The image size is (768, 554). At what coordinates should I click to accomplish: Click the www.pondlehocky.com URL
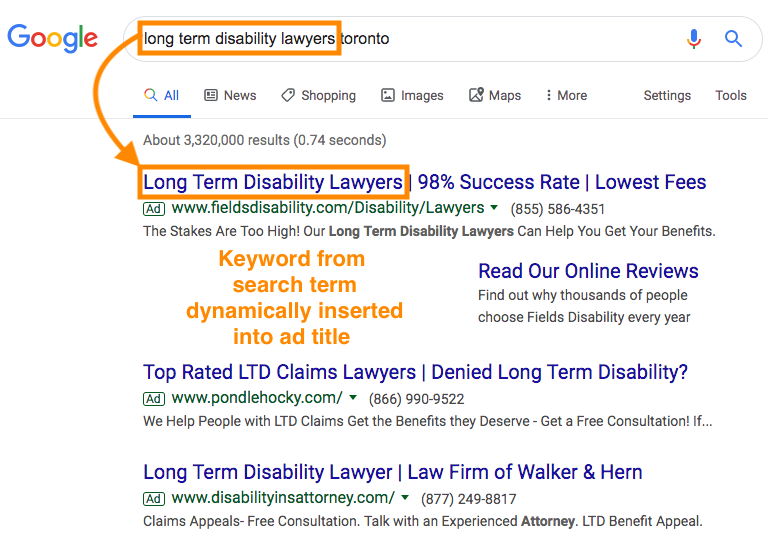coord(257,398)
